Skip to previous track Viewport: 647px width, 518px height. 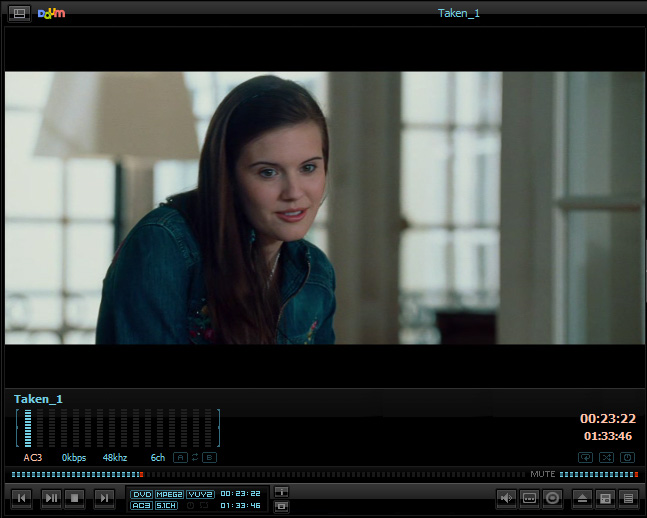click(21, 498)
